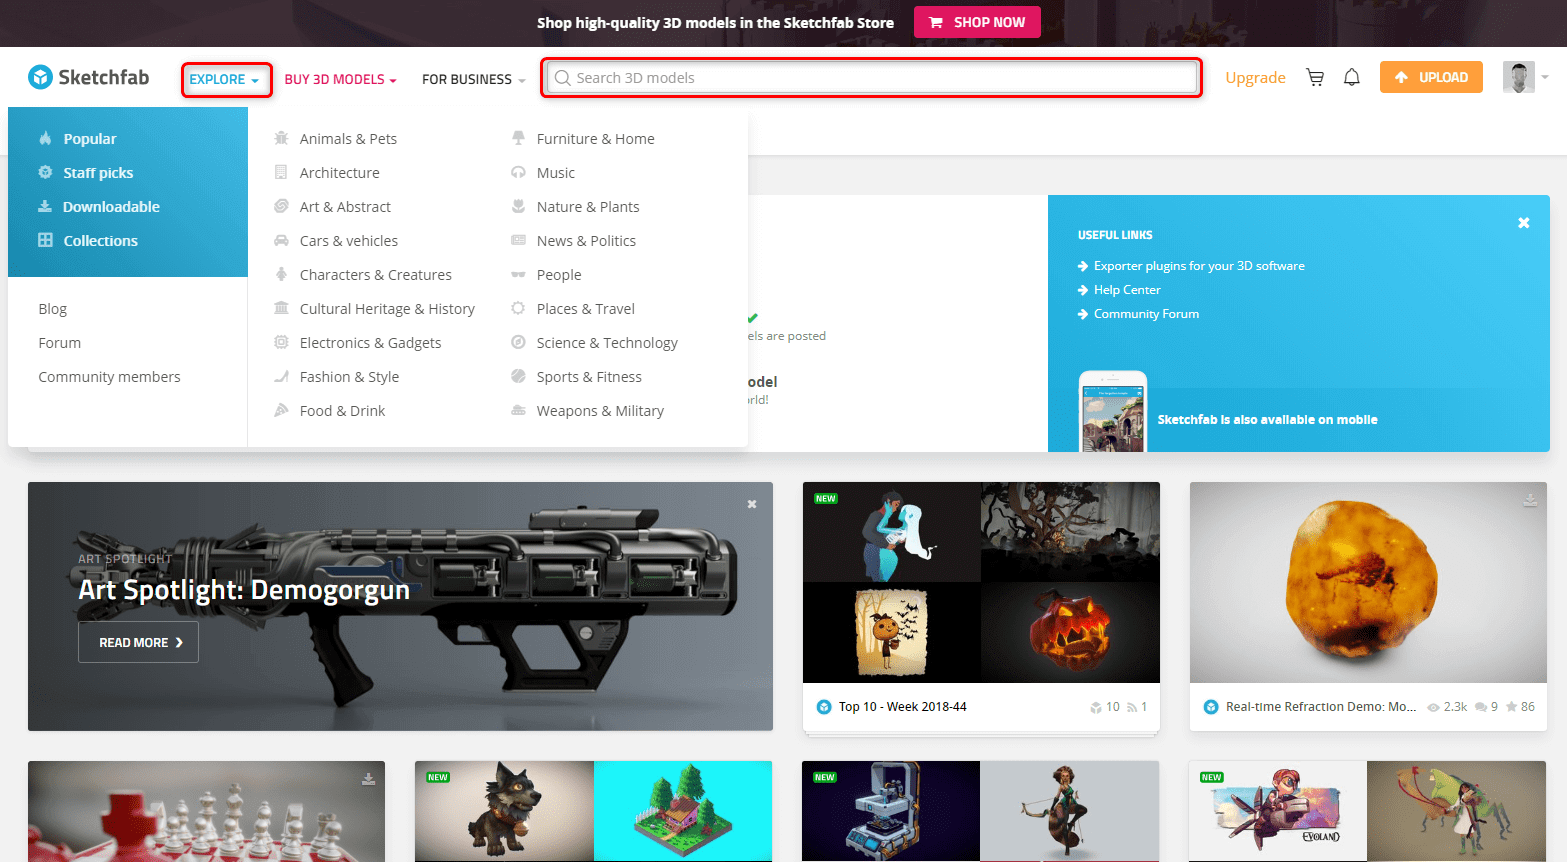Open the low-poly cabin island thumbnail
1567x862 pixels.
point(683,811)
